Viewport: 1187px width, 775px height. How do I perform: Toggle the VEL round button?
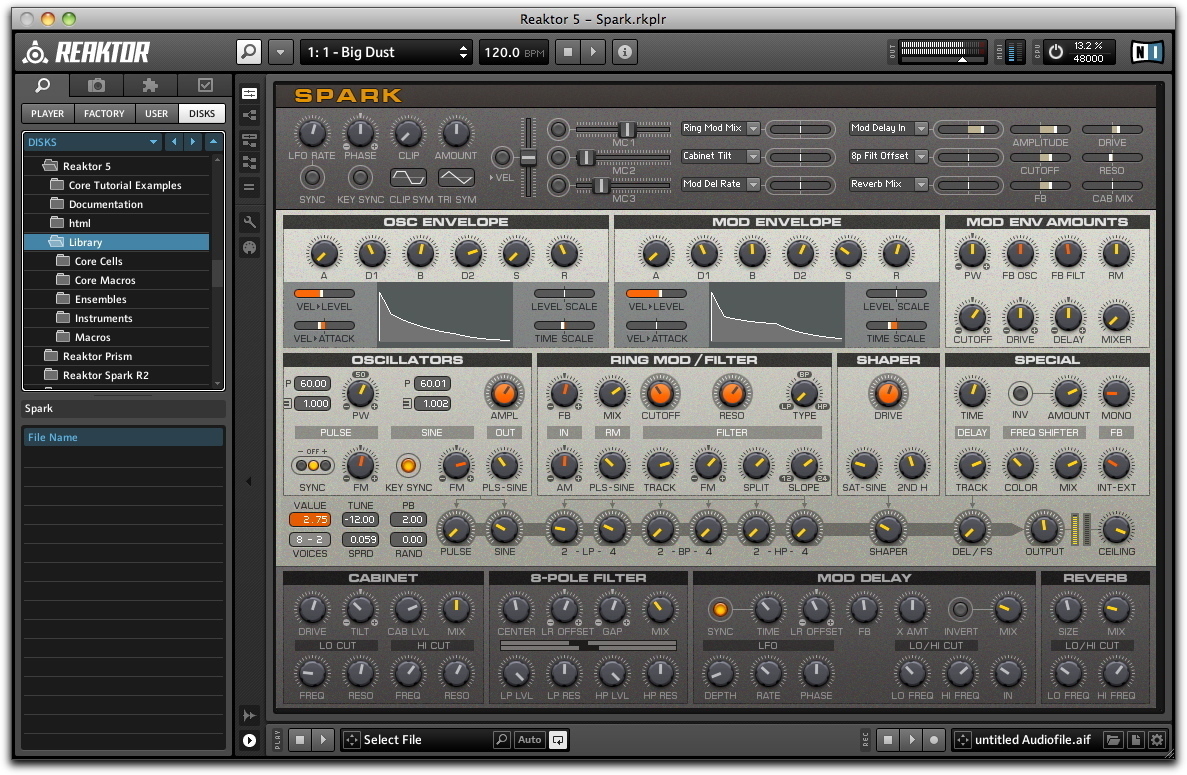[502, 157]
